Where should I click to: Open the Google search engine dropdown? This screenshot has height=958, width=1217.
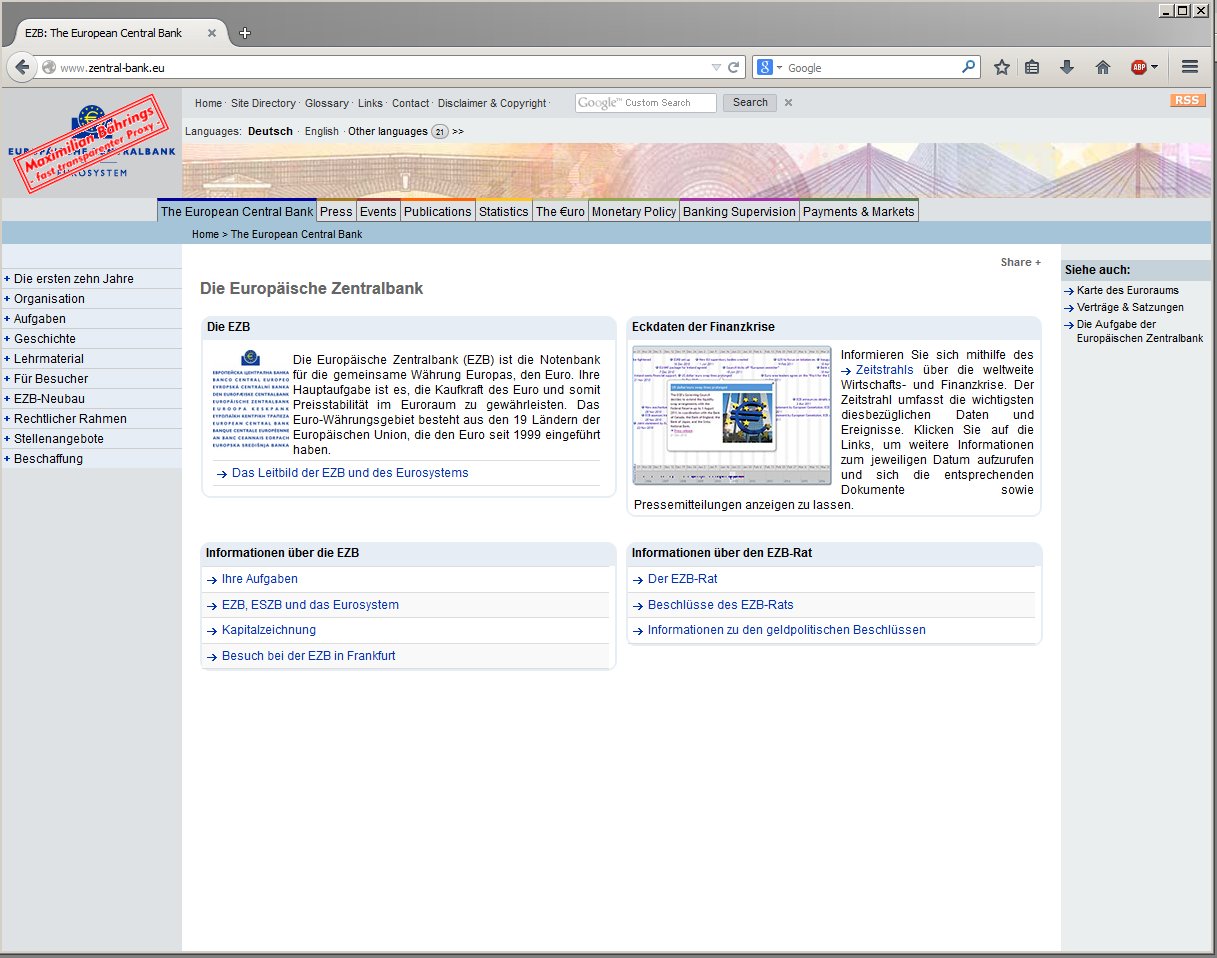tap(768, 67)
